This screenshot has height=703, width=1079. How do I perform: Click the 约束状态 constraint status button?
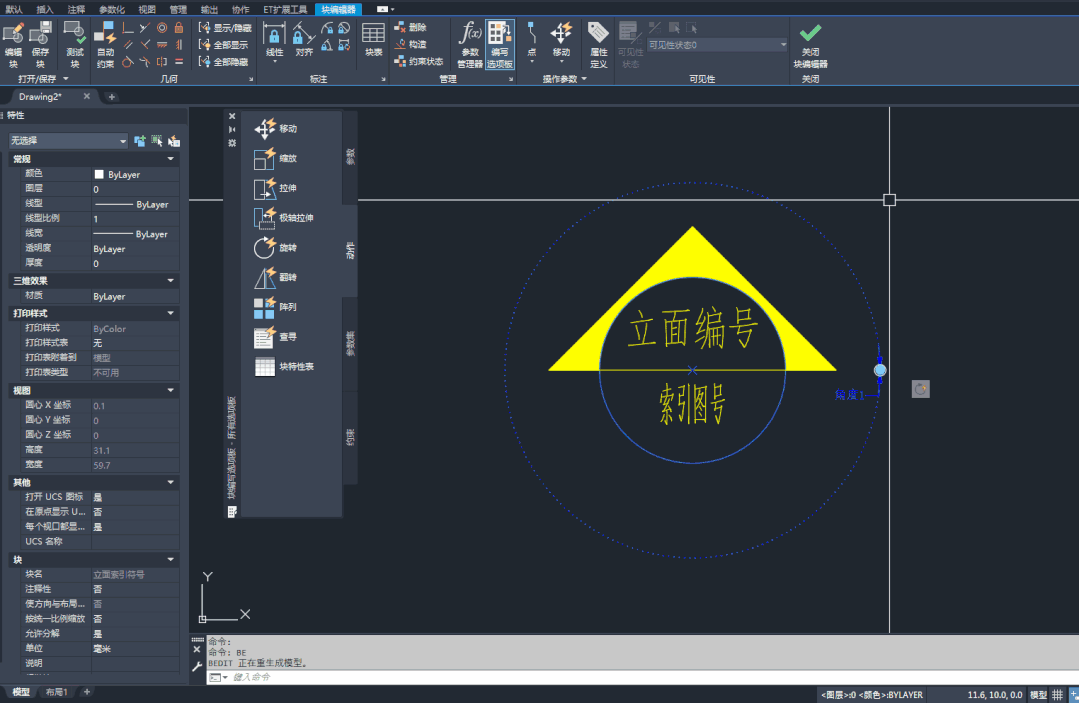pyautogui.click(x=418, y=61)
